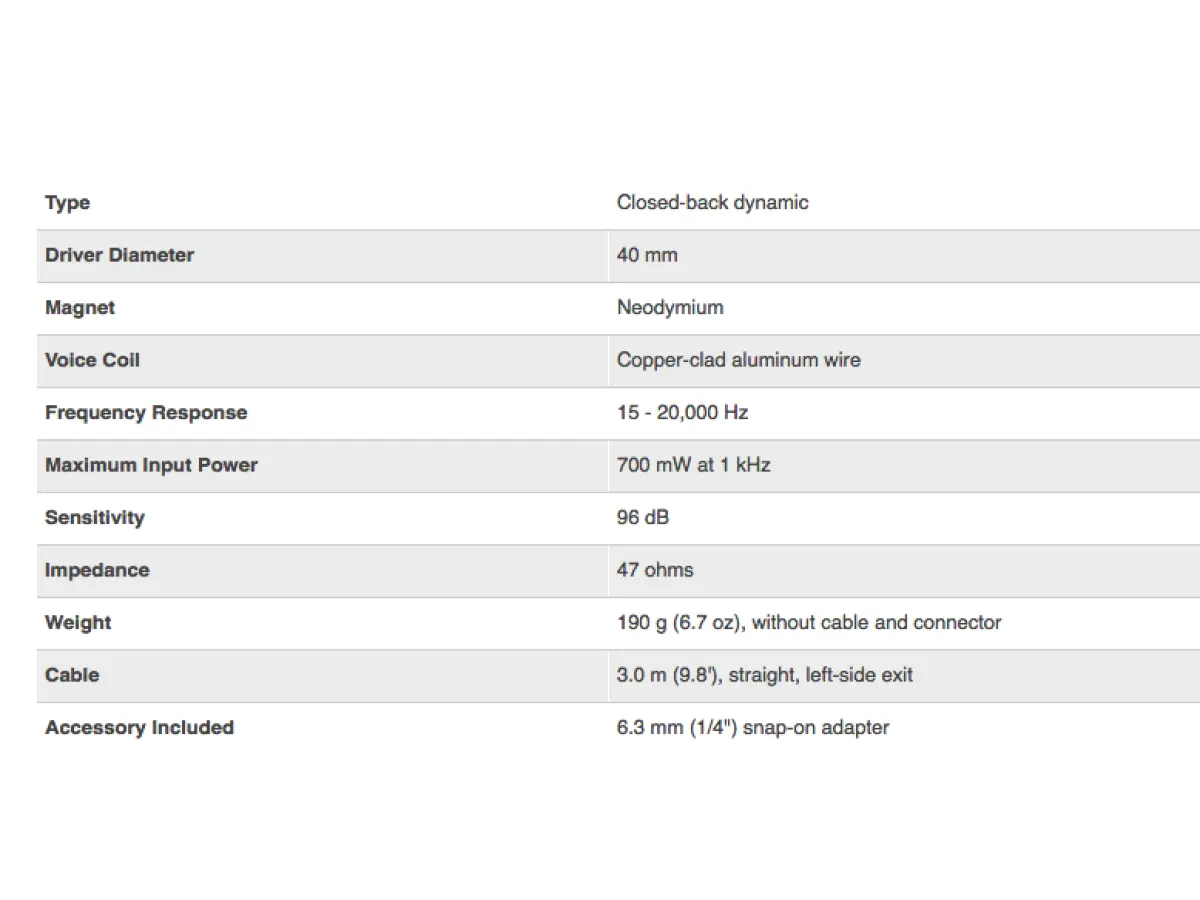Select the 700 mW at 1 kHz value
Screen dimensions: 1200x900
[693, 465]
